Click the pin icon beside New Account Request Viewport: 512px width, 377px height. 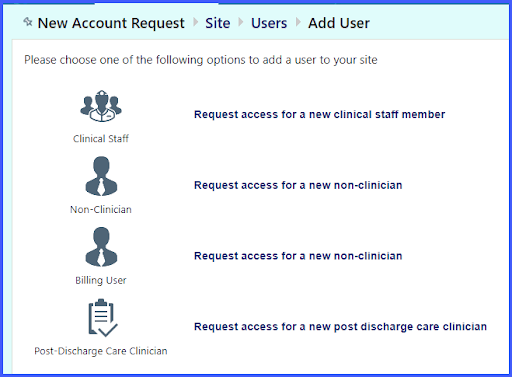28,22
